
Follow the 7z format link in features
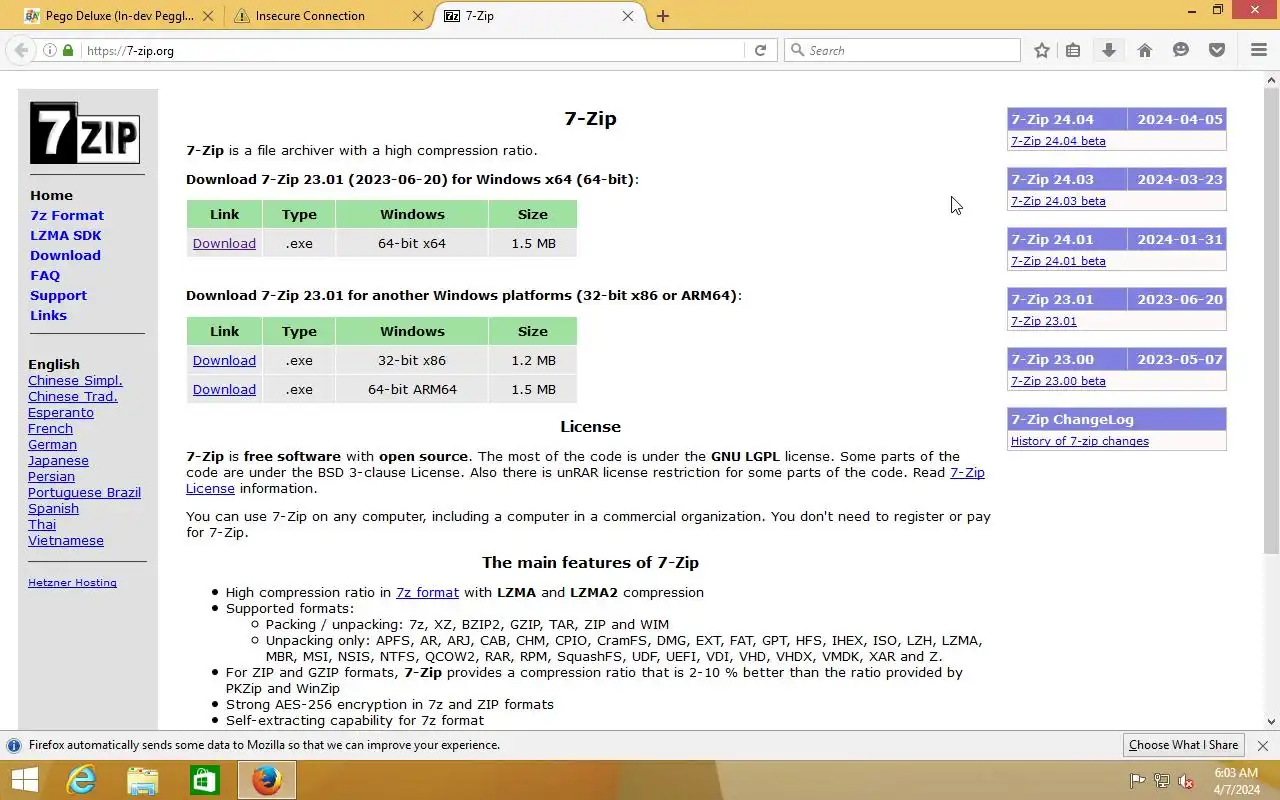[x=427, y=592]
